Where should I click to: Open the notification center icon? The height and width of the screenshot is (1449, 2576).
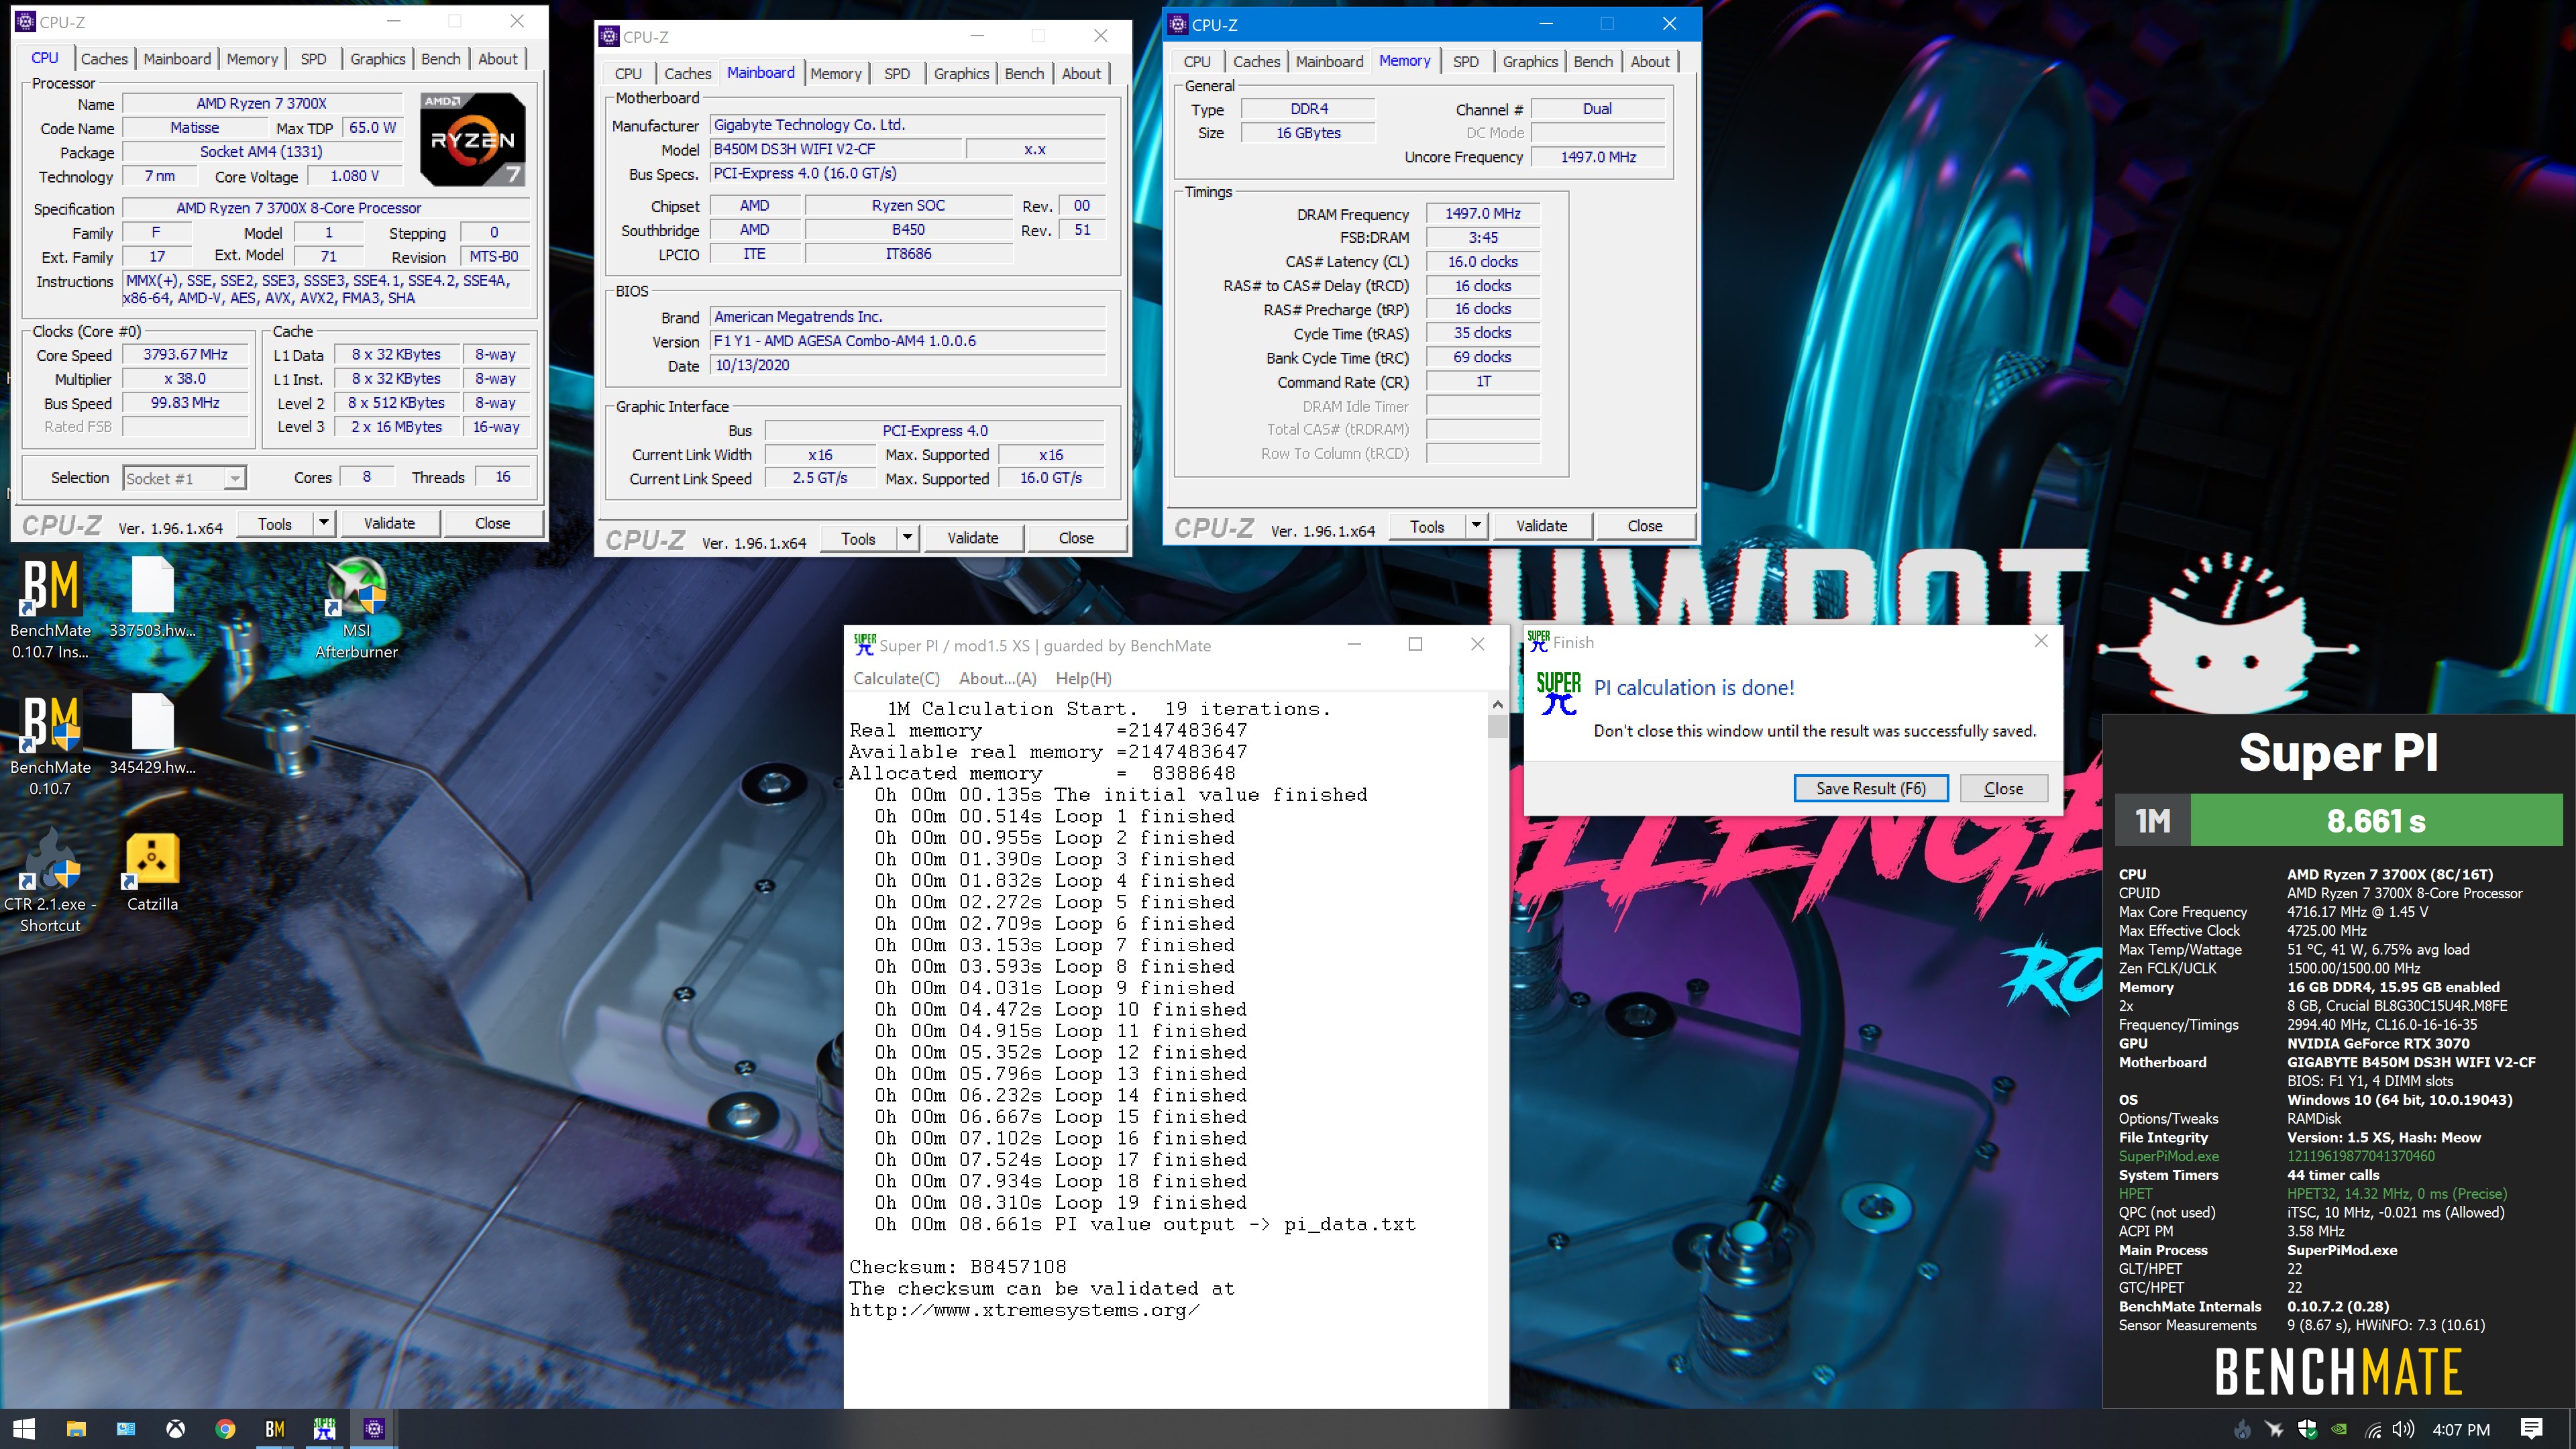click(2532, 1429)
